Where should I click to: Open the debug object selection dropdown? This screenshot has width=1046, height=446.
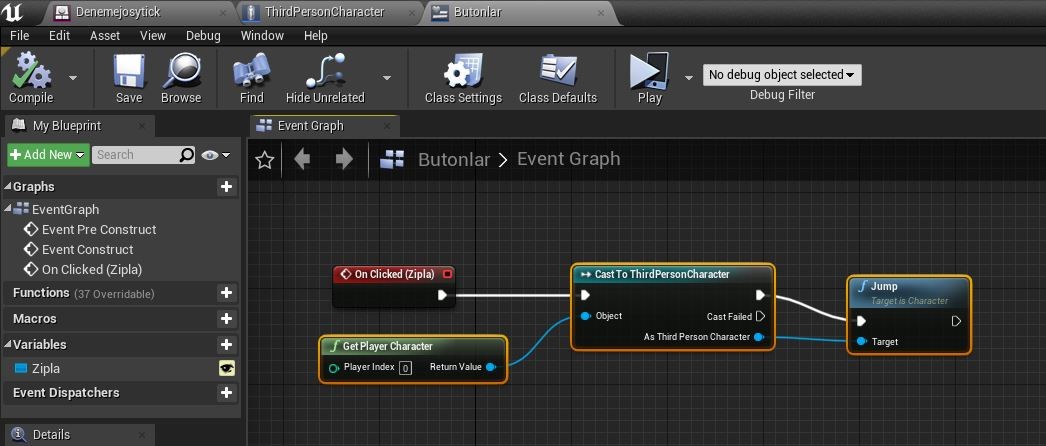click(782, 75)
